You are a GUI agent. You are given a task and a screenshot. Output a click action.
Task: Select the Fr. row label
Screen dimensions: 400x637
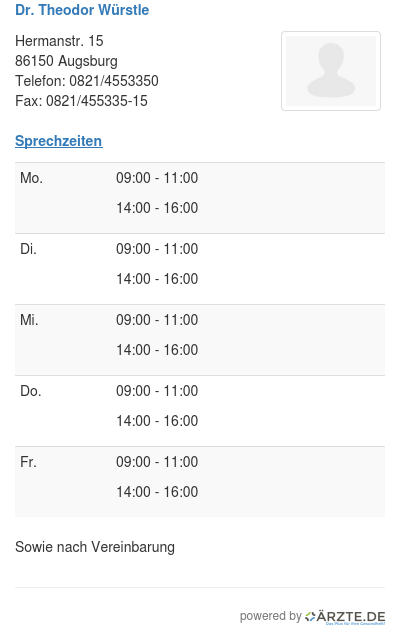coord(28,462)
